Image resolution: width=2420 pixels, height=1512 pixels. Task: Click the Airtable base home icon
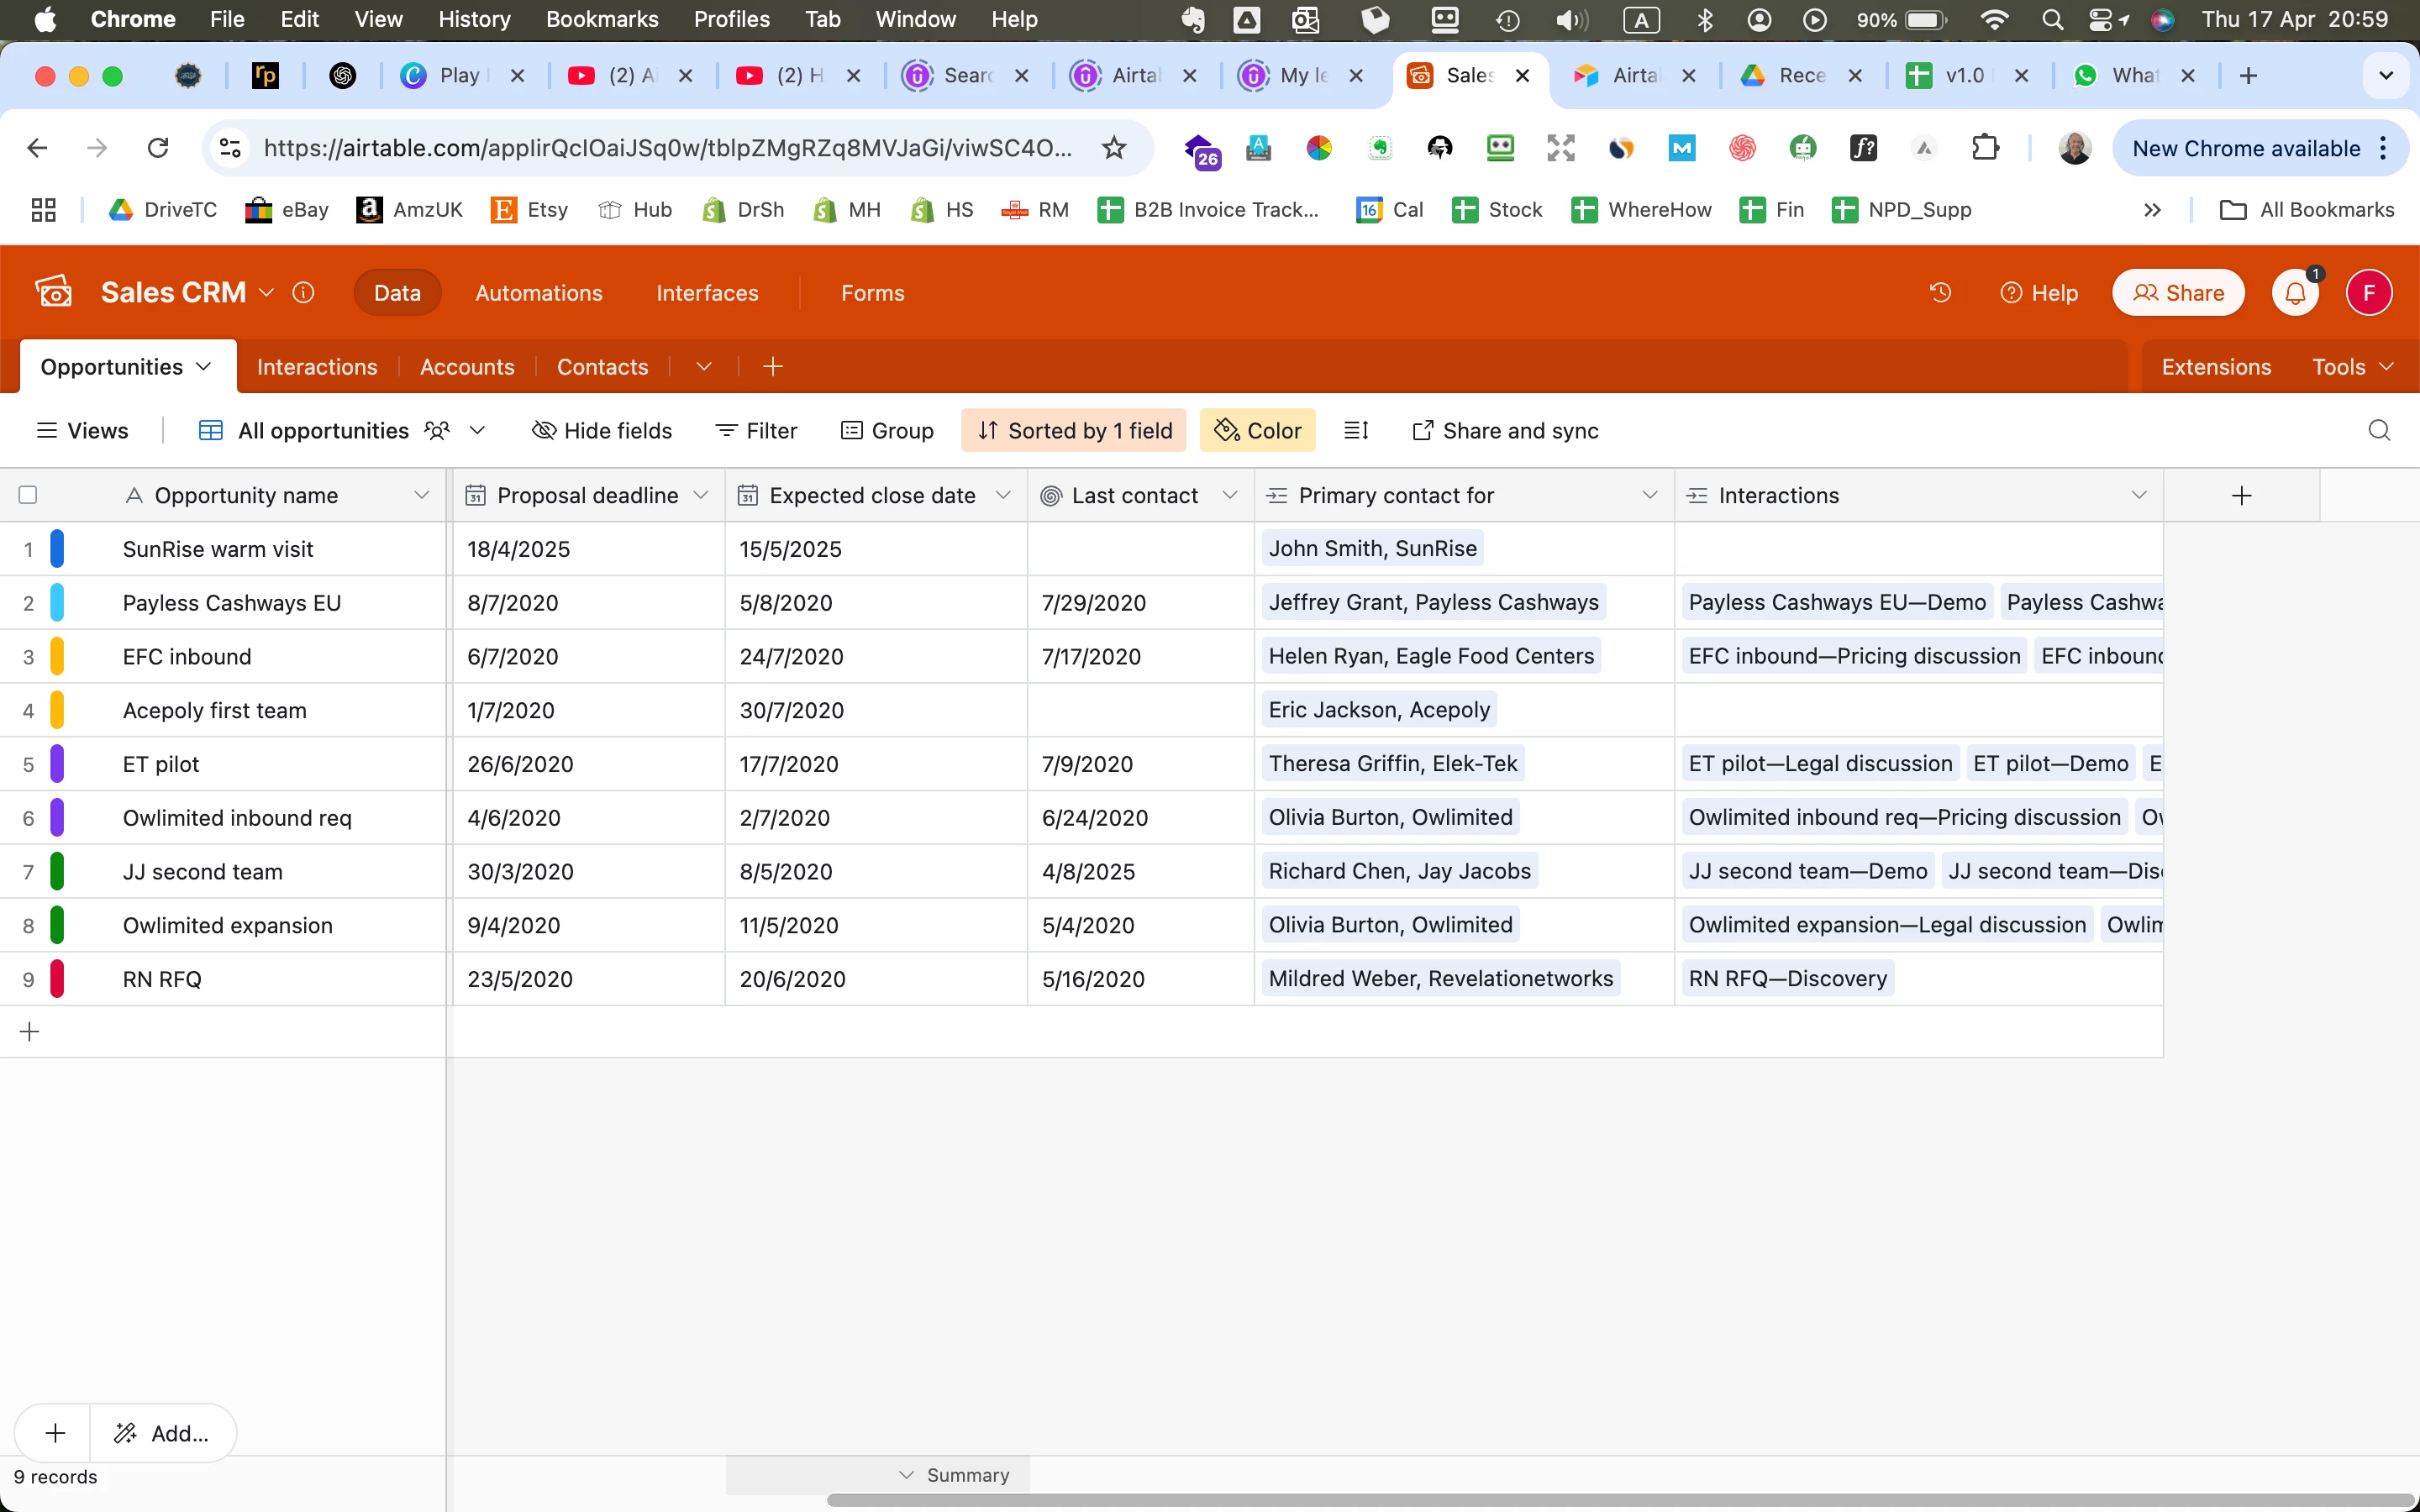pos(54,292)
